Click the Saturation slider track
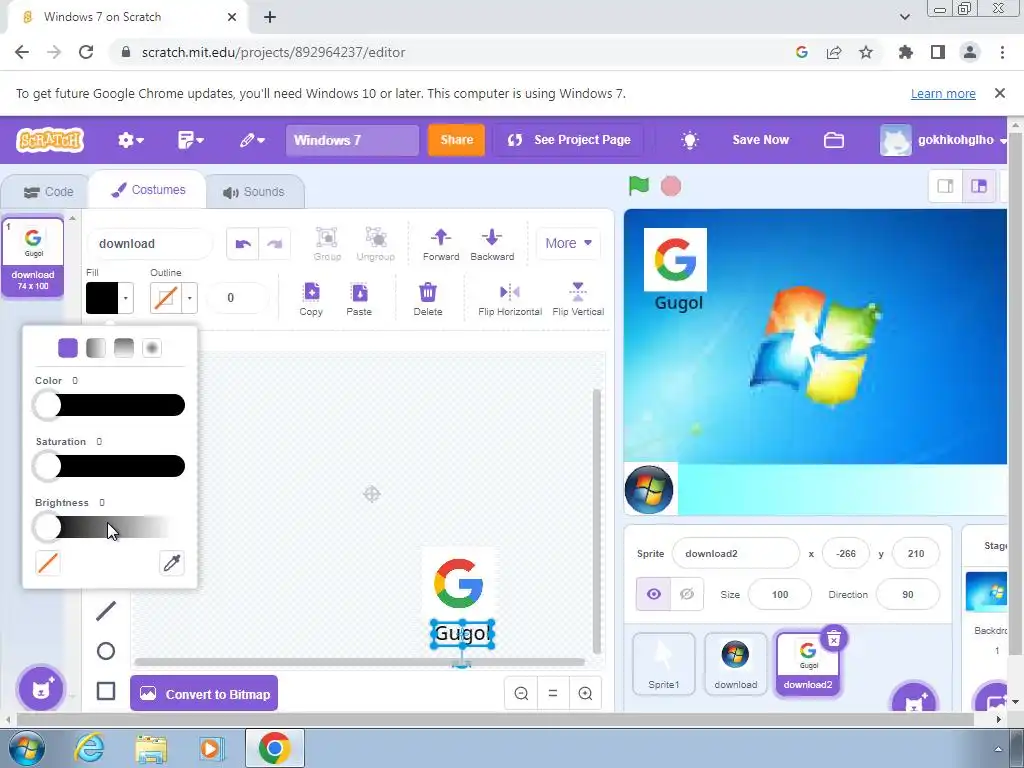This screenshot has height=768, width=1024. tap(110, 466)
